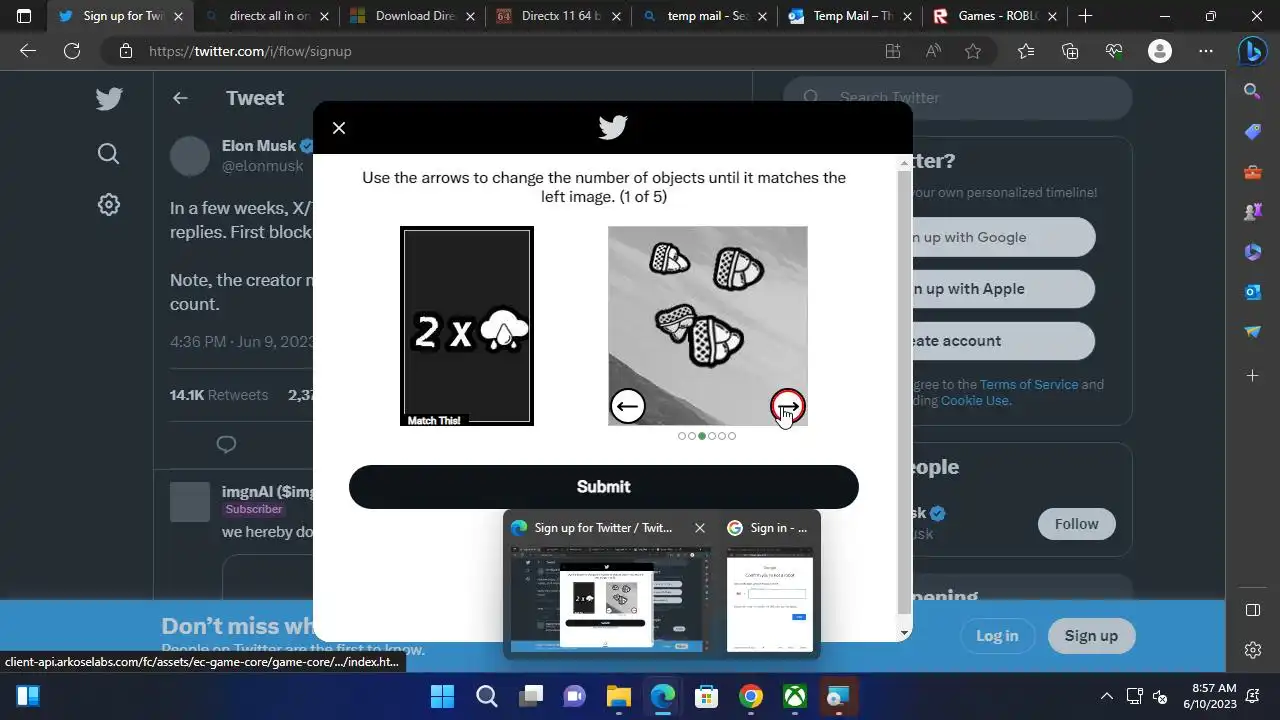Select Sign in Chrome window thumbnail
1280x720 pixels.
coord(770,599)
